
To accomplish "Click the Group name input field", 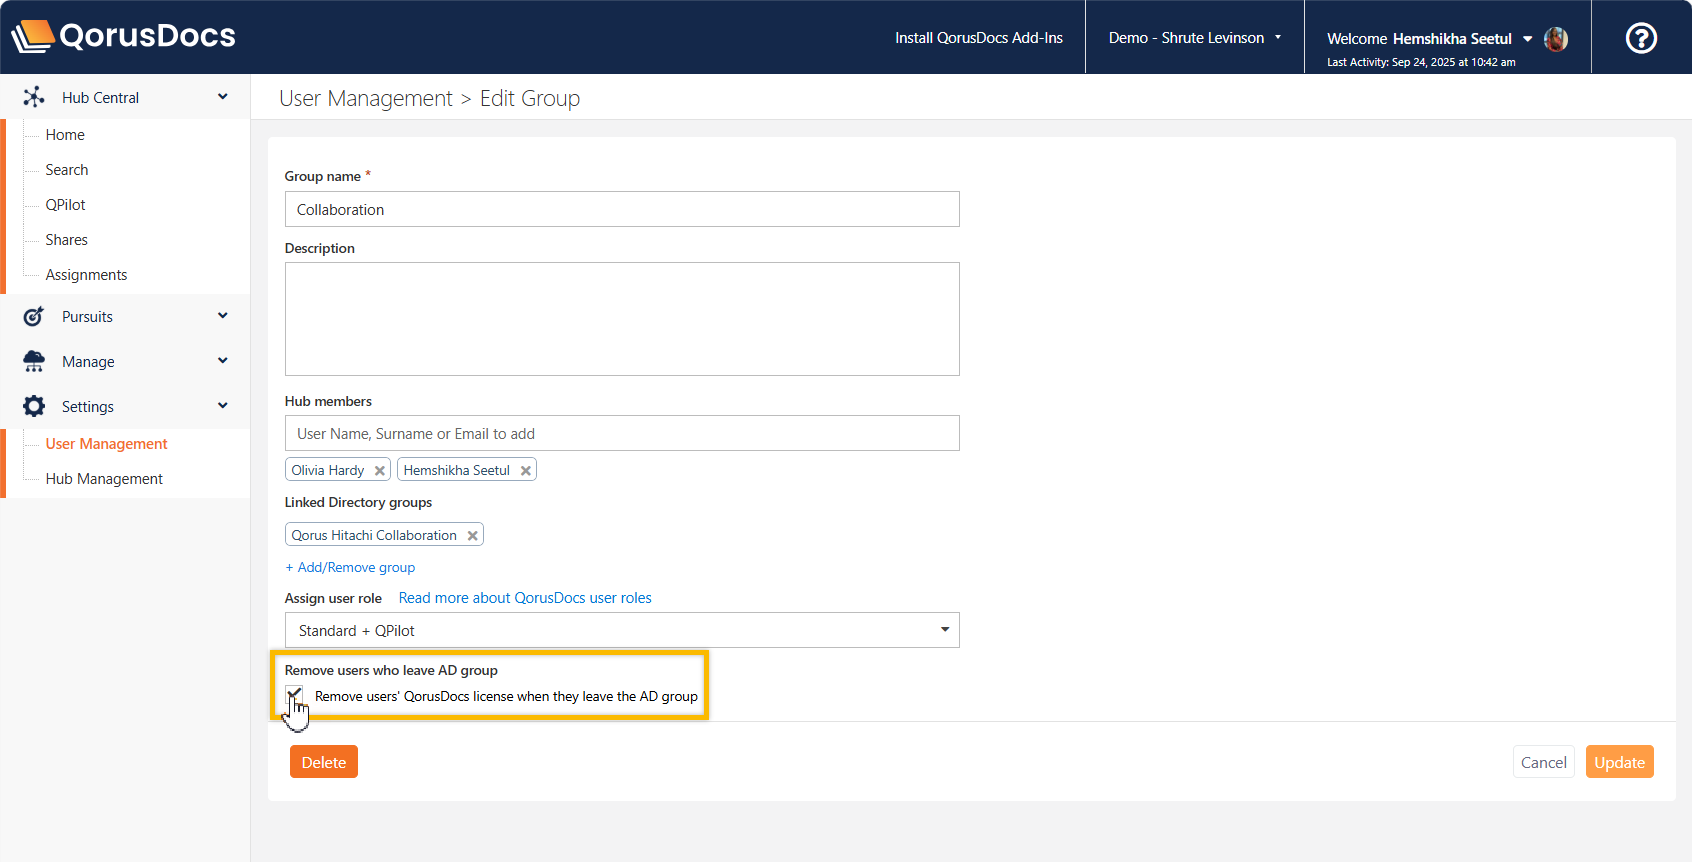I will [x=621, y=210].
